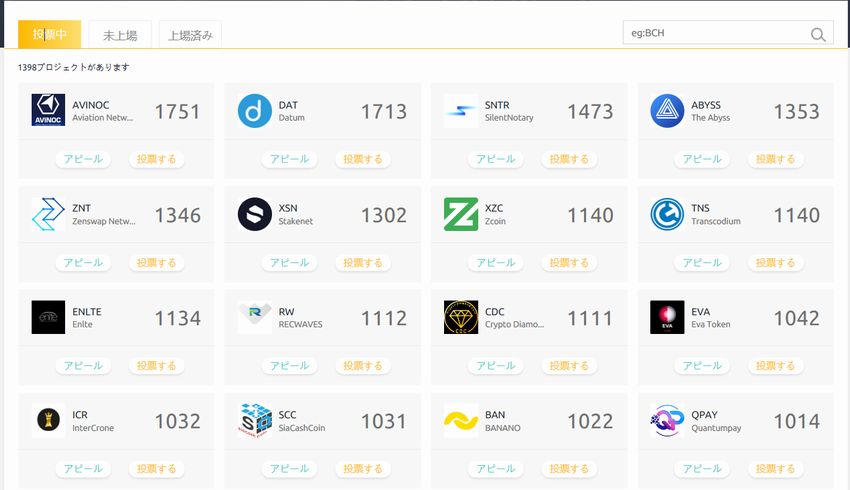The height and width of the screenshot is (490, 850).
Task: Click the 1398プロジェクトがあります text
Action: 74,67
